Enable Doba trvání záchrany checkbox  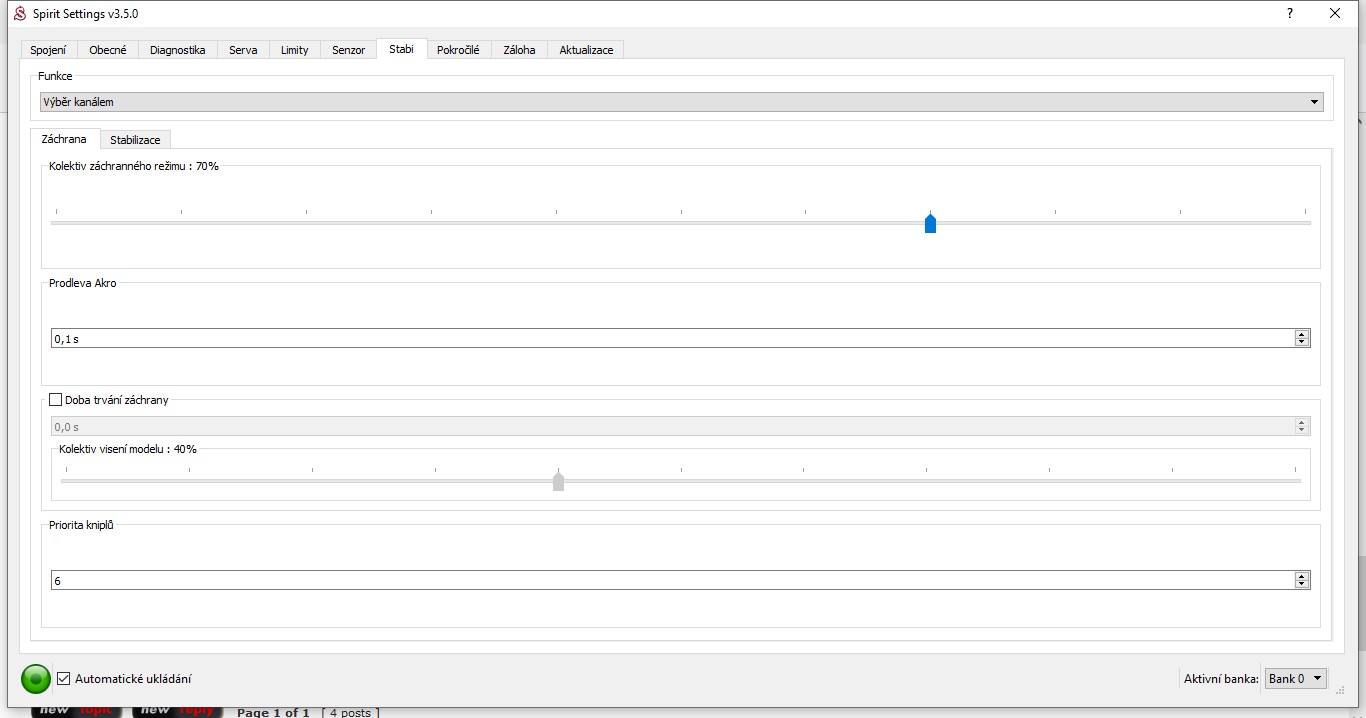click(56, 400)
